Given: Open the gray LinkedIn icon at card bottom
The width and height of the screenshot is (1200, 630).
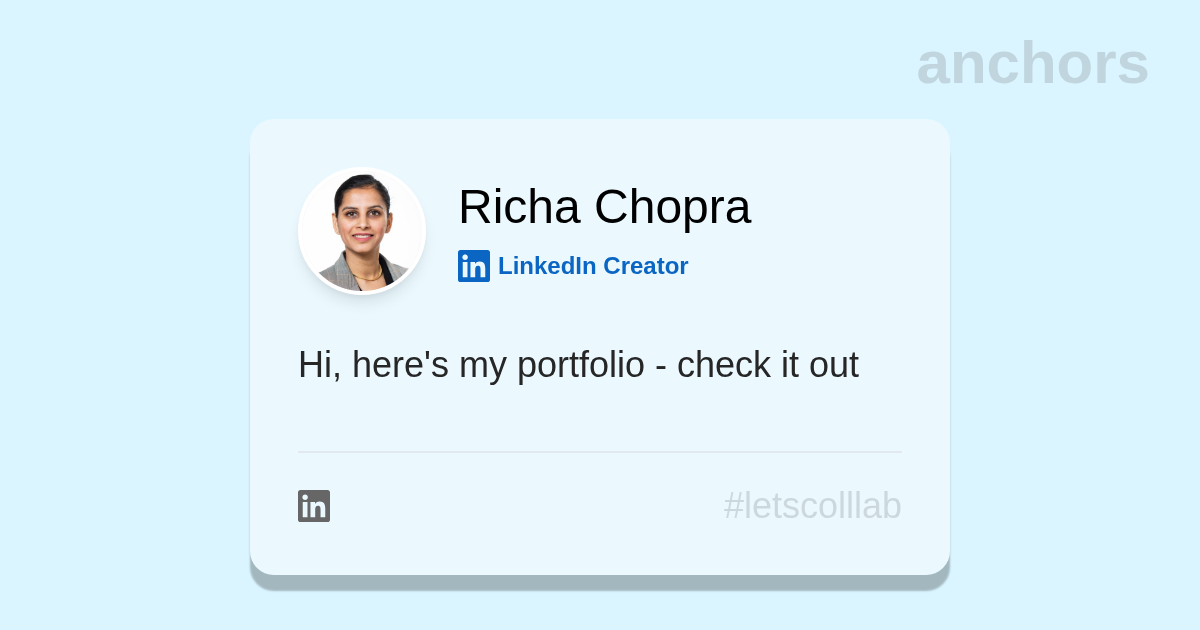Looking at the screenshot, I should click(314, 506).
